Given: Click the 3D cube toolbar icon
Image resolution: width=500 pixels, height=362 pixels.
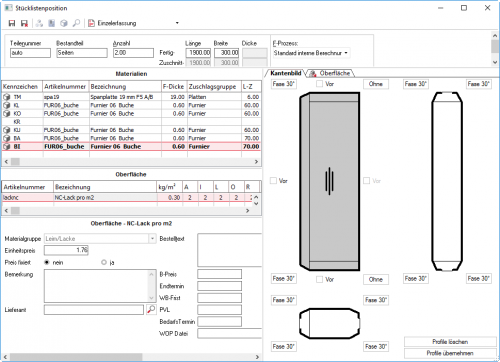Looking at the screenshot, I should pos(64,23).
